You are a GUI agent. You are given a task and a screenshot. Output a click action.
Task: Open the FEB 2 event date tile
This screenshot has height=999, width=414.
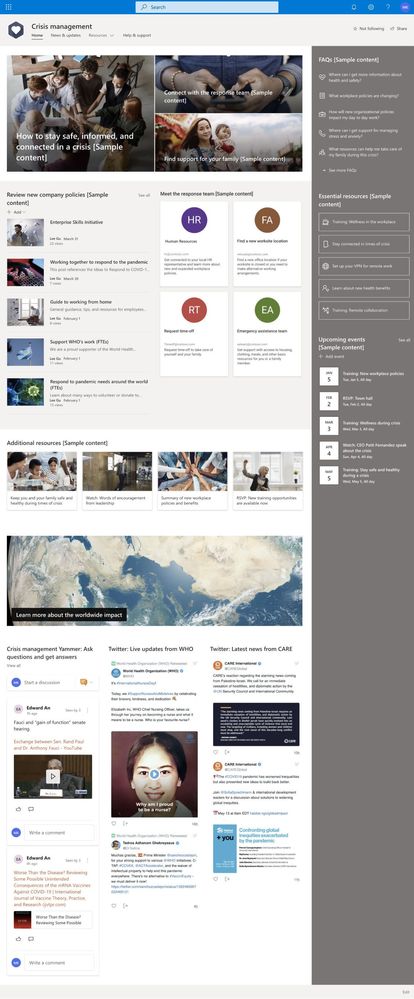click(x=329, y=401)
